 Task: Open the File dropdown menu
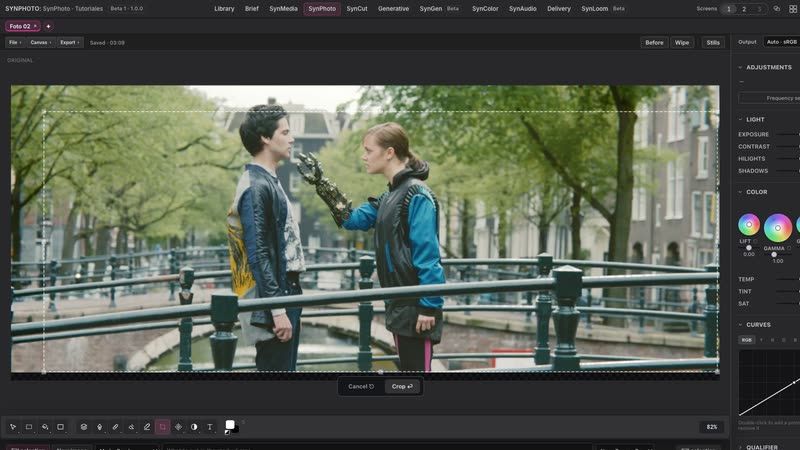click(x=15, y=43)
